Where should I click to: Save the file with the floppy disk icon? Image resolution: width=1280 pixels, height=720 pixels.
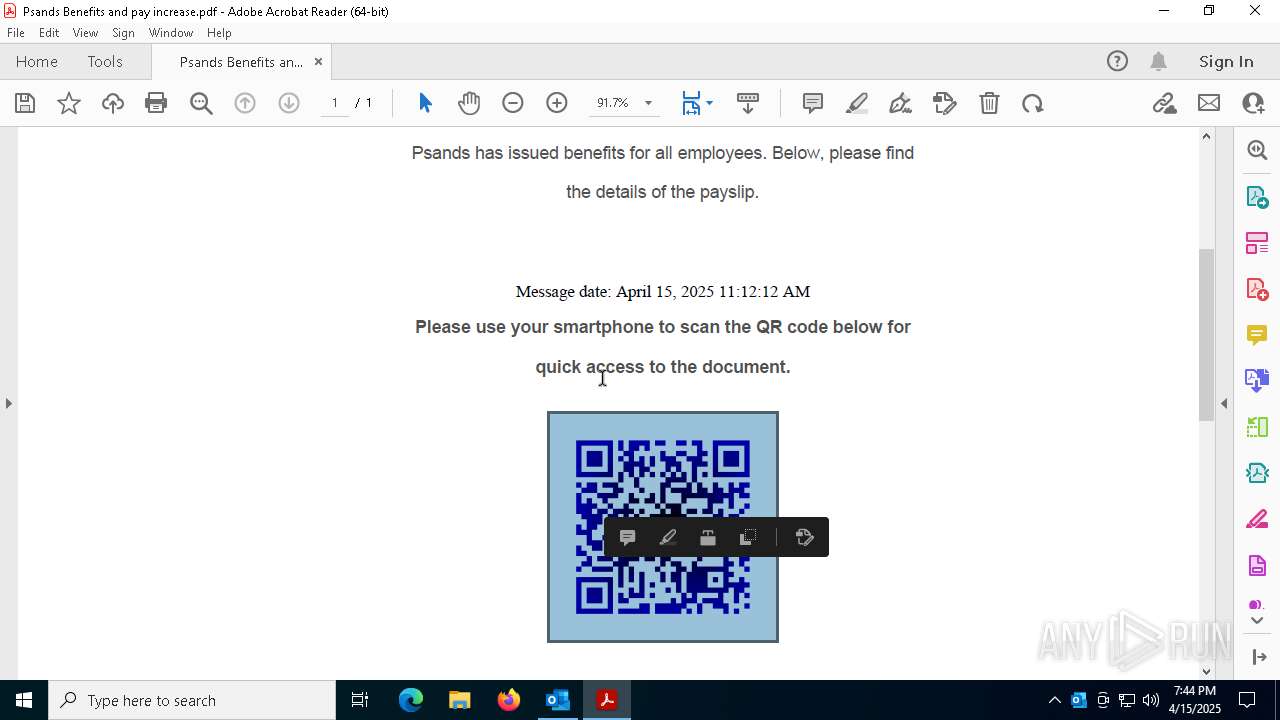(25, 103)
